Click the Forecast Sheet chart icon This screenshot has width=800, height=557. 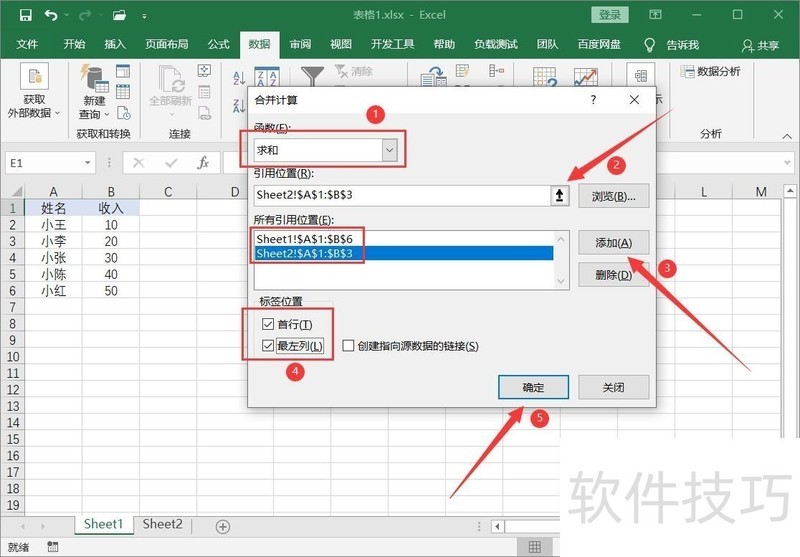click(586, 77)
